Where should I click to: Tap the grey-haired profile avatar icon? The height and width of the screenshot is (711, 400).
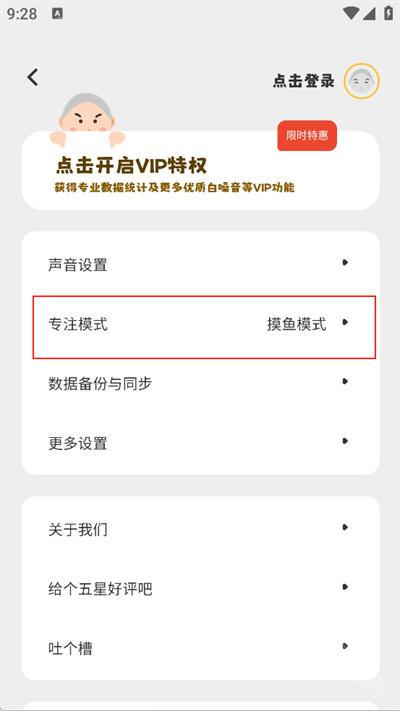tap(361, 81)
